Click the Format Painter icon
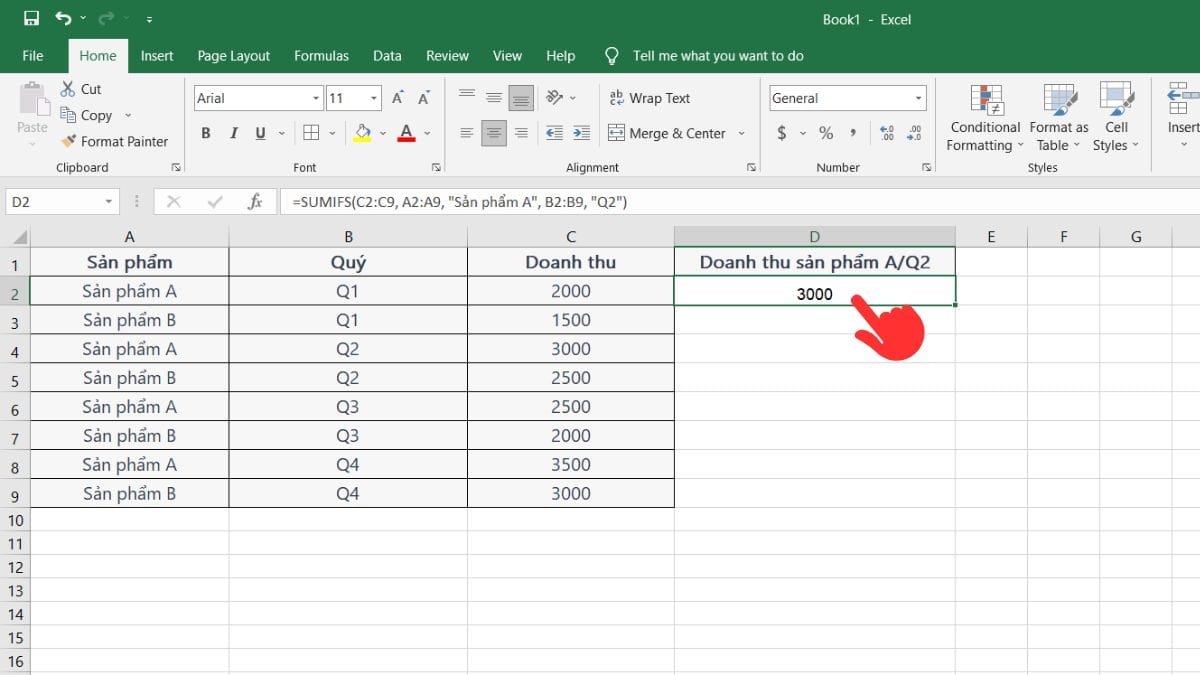The width and height of the screenshot is (1200, 675). pos(68,141)
